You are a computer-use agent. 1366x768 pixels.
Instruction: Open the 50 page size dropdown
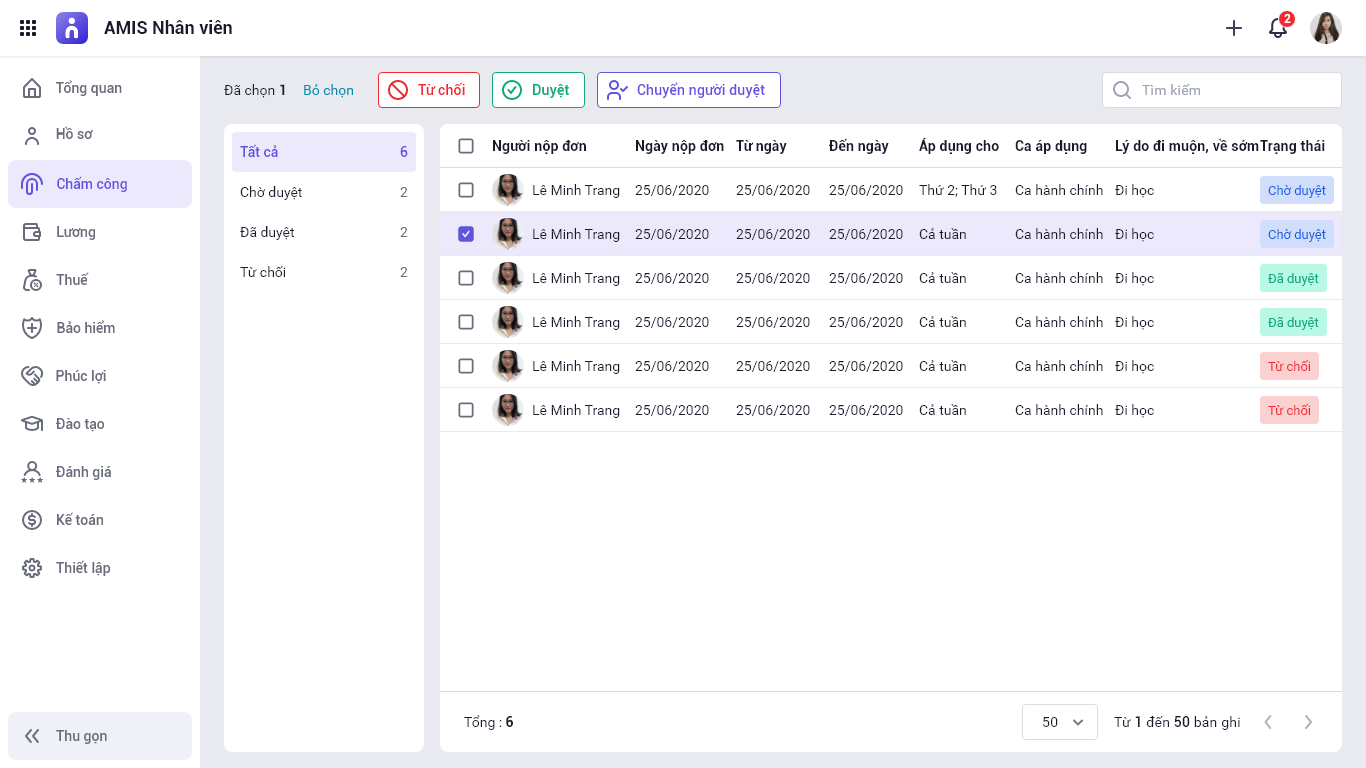1060,722
